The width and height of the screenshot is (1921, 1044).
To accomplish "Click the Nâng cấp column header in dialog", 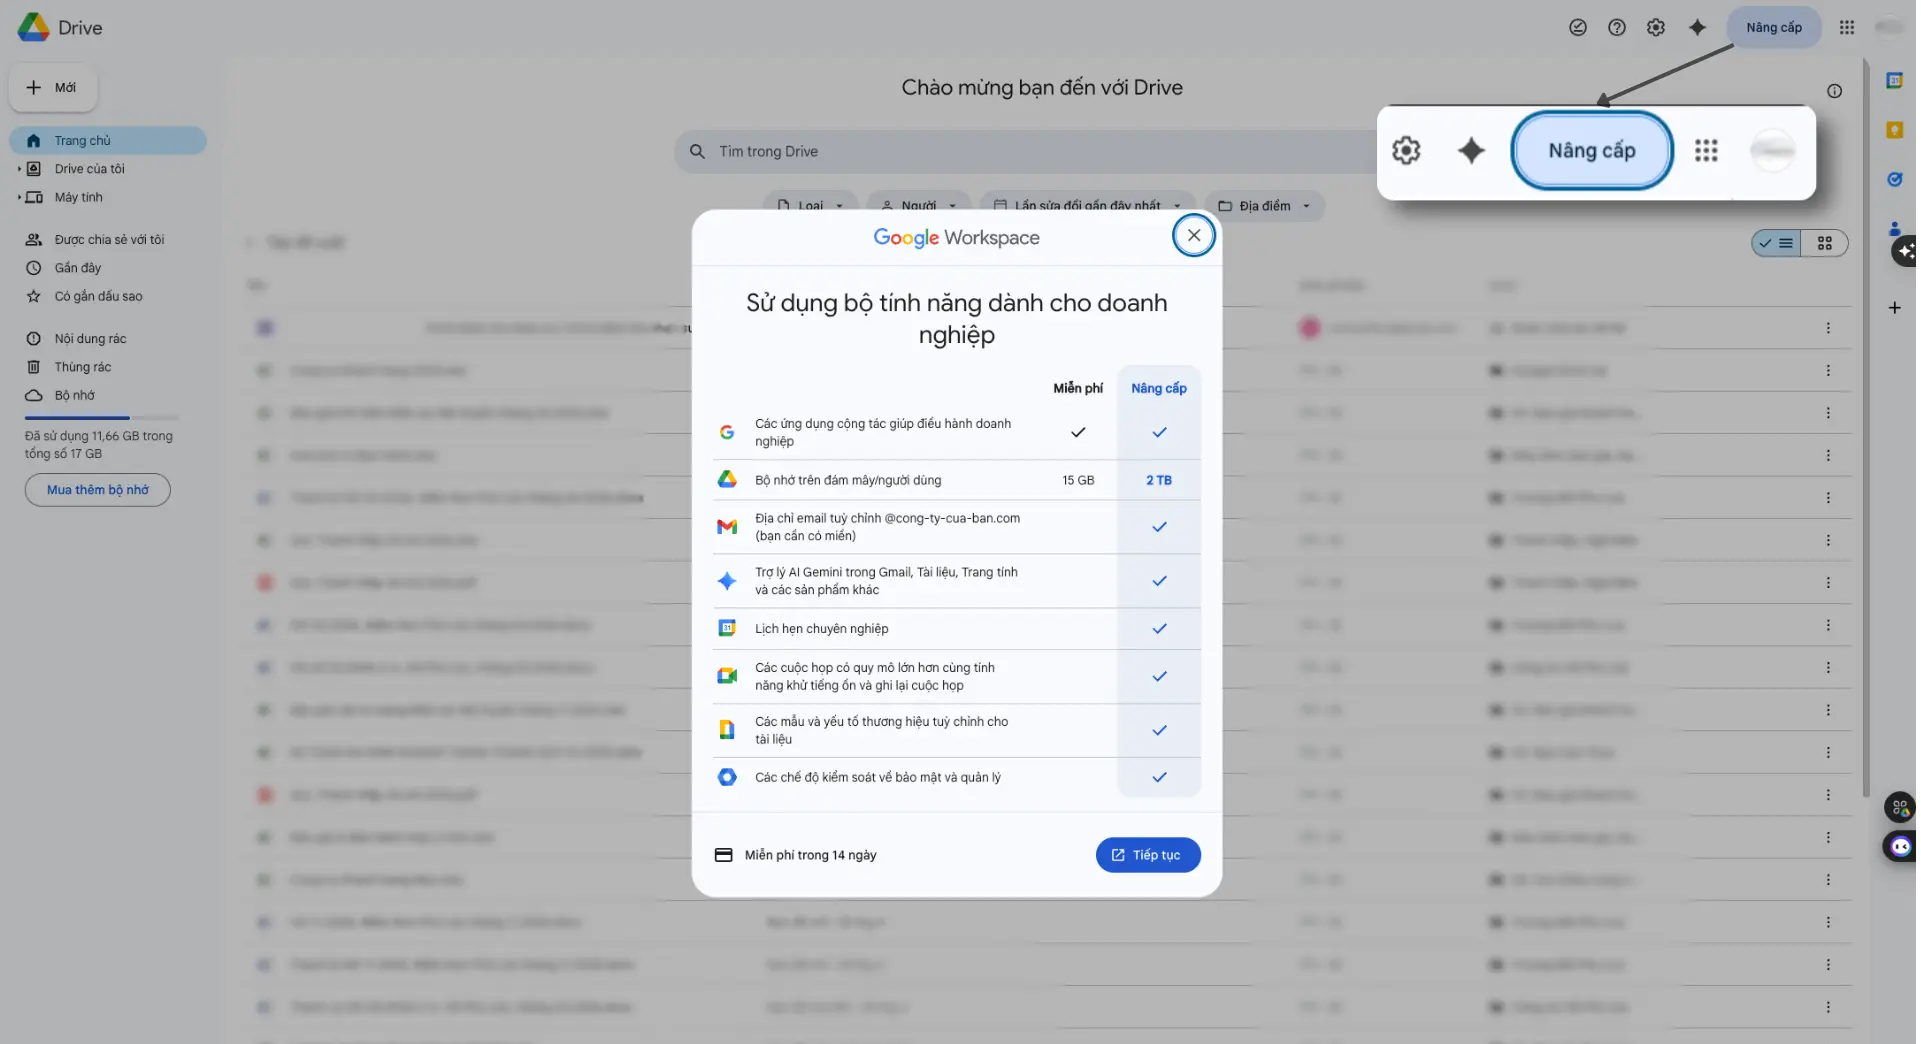I will (x=1161, y=389).
